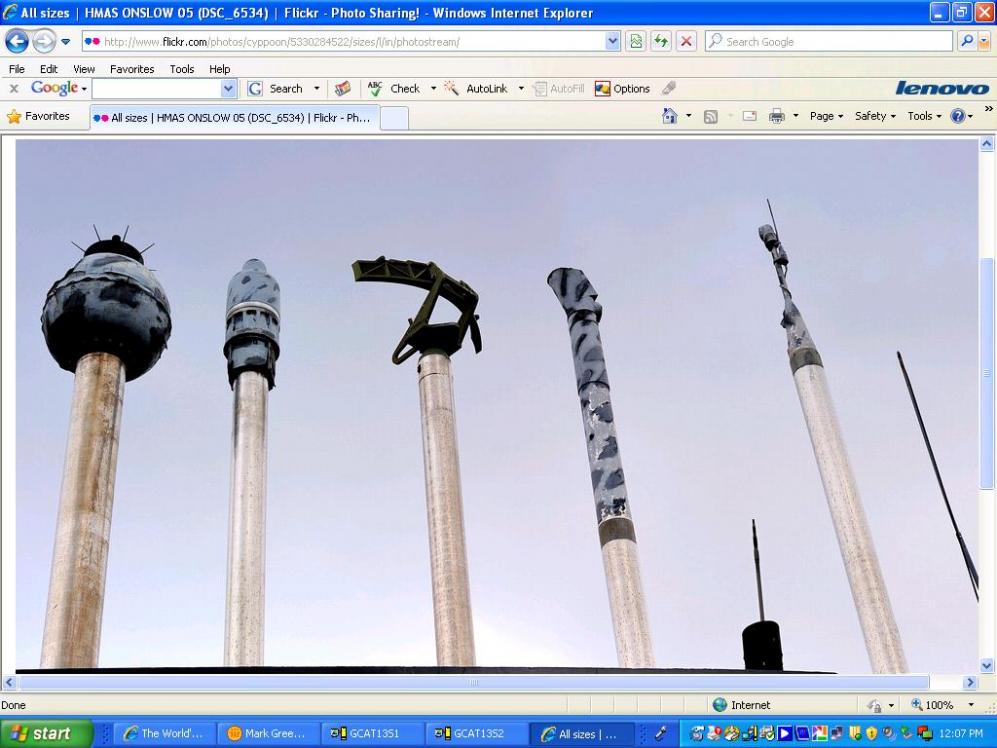Open the Home page icon

coord(670,116)
